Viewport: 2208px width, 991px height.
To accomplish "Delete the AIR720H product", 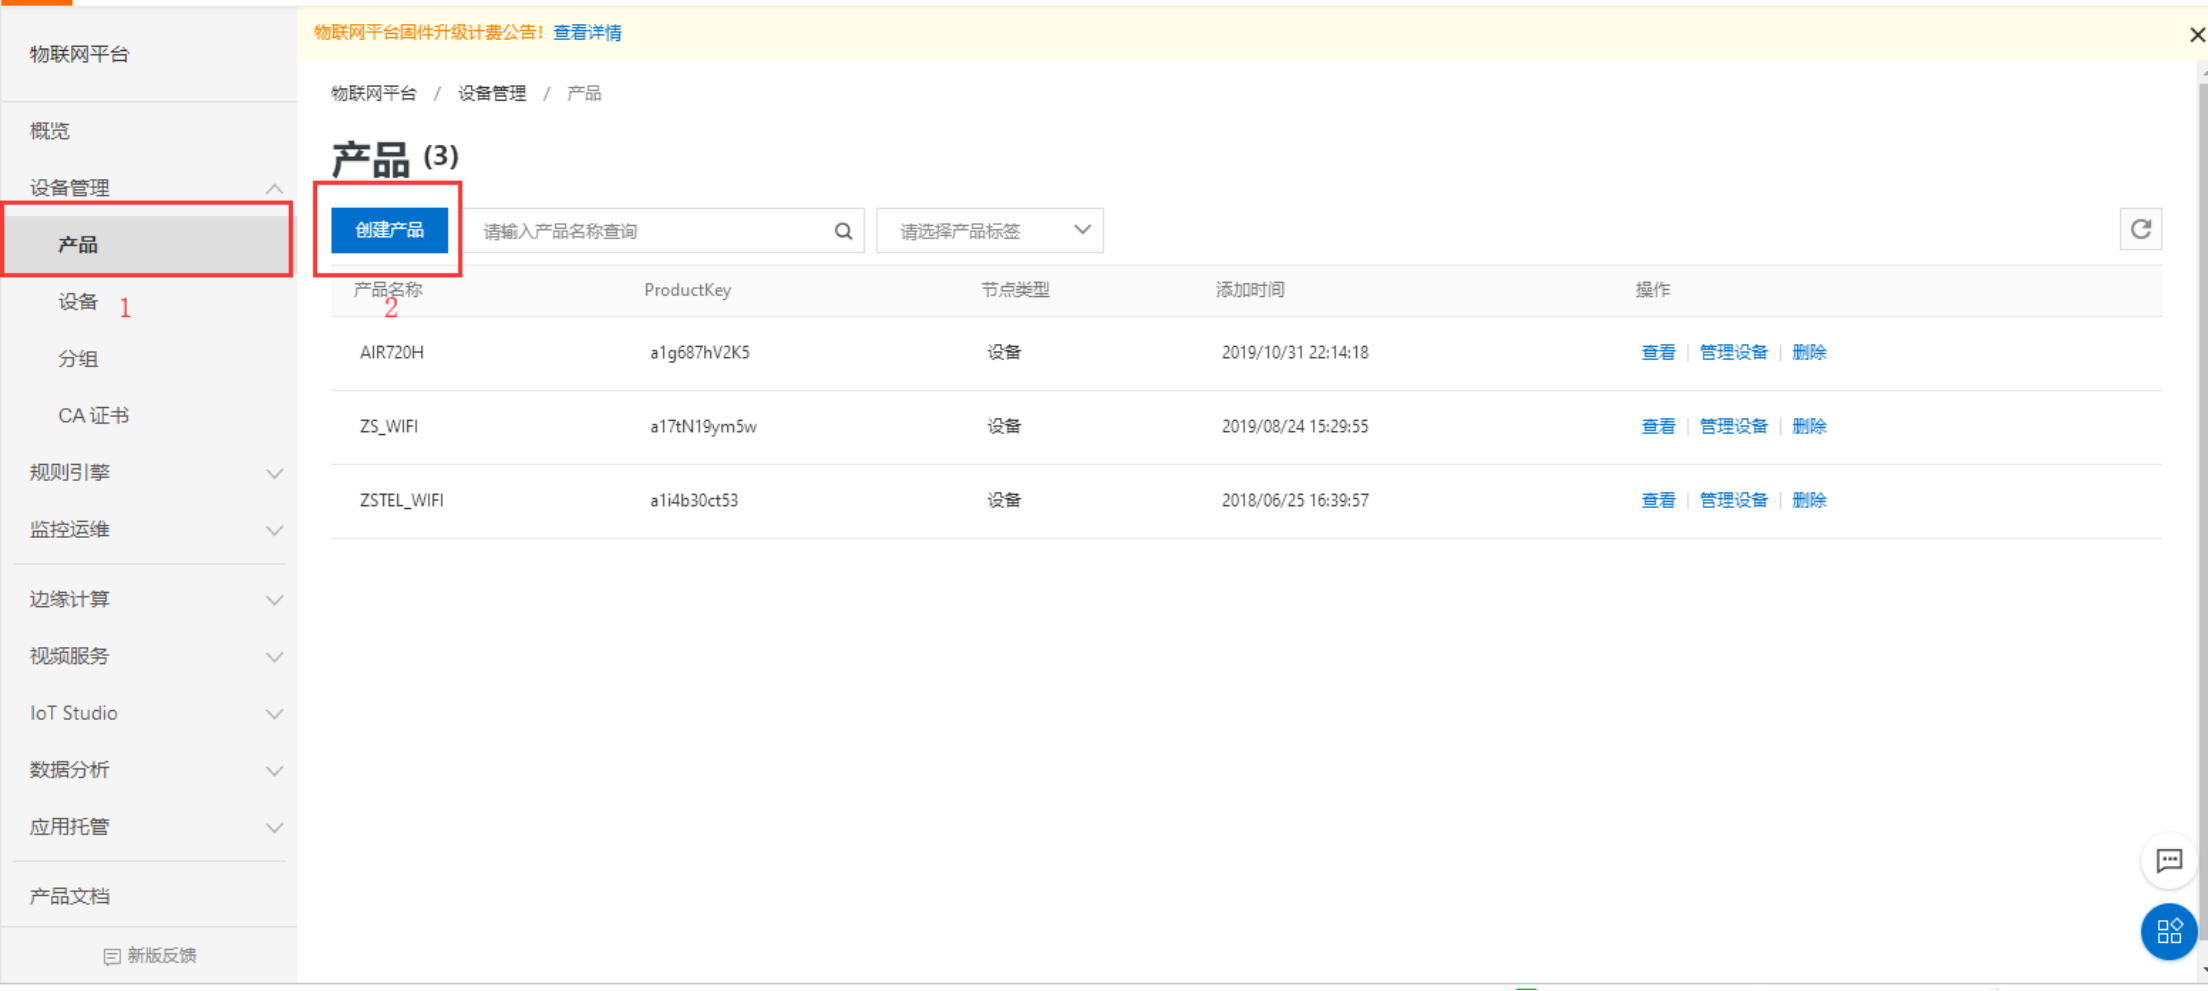I will (1809, 353).
